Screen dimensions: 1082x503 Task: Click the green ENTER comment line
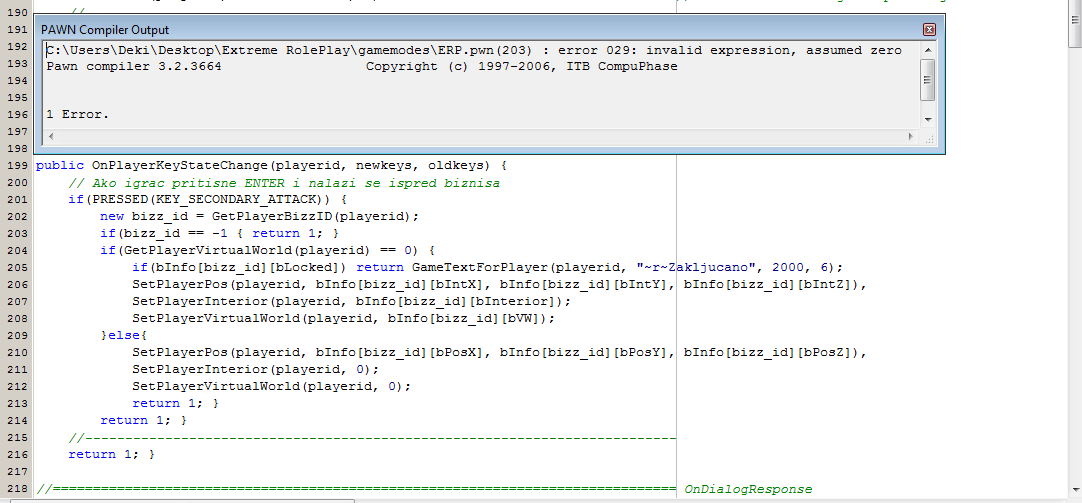(283, 183)
